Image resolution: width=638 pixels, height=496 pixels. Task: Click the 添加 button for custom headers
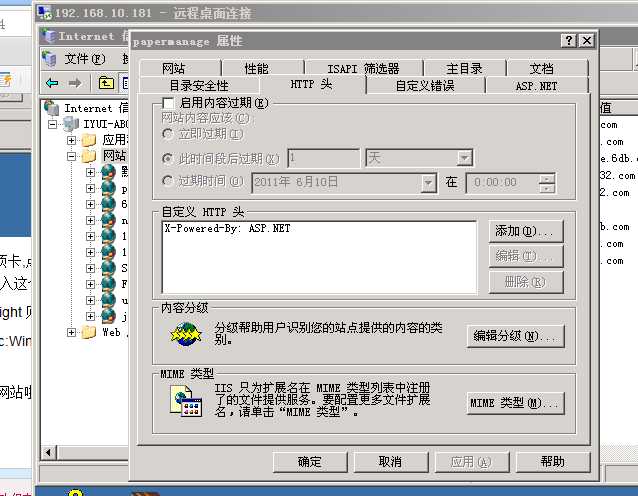point(526,231)
